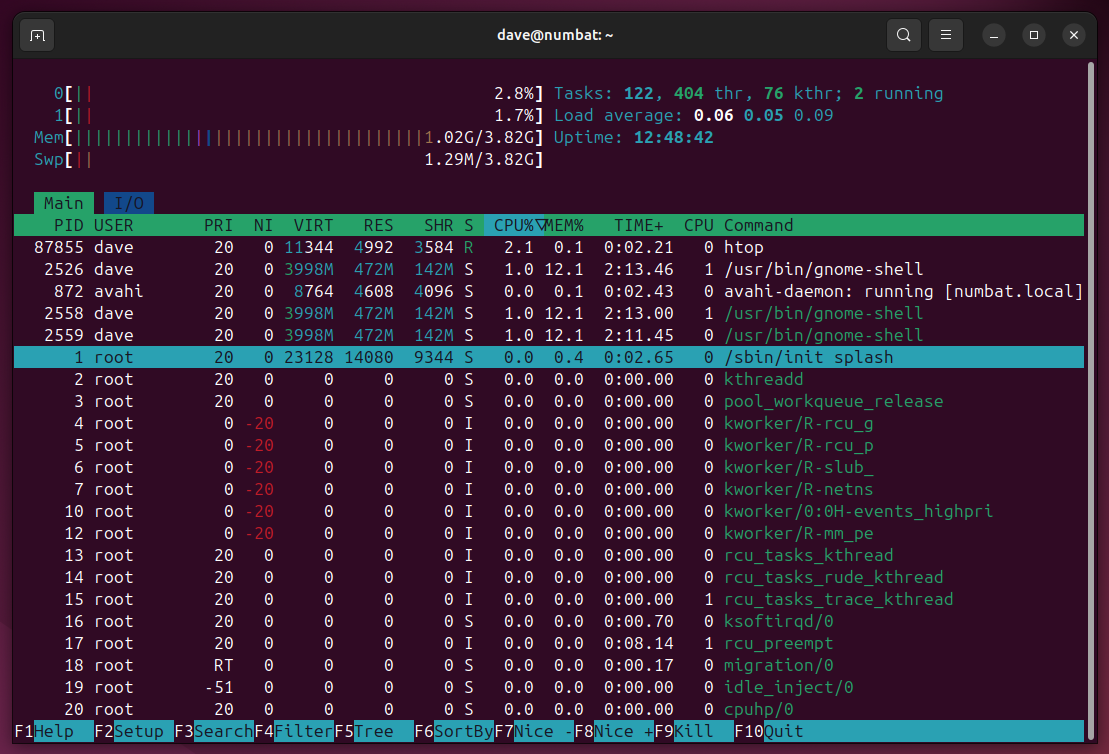Switch to the I/O tab
This screenshot has height=754, width=1109.
click(128, 202)
